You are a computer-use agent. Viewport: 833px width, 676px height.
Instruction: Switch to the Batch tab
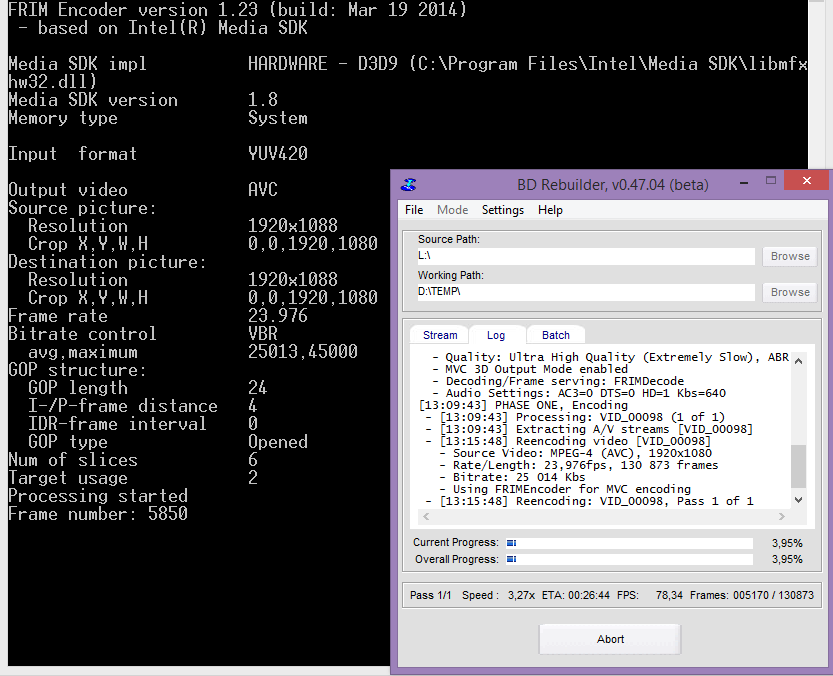[x=556, y=335]
